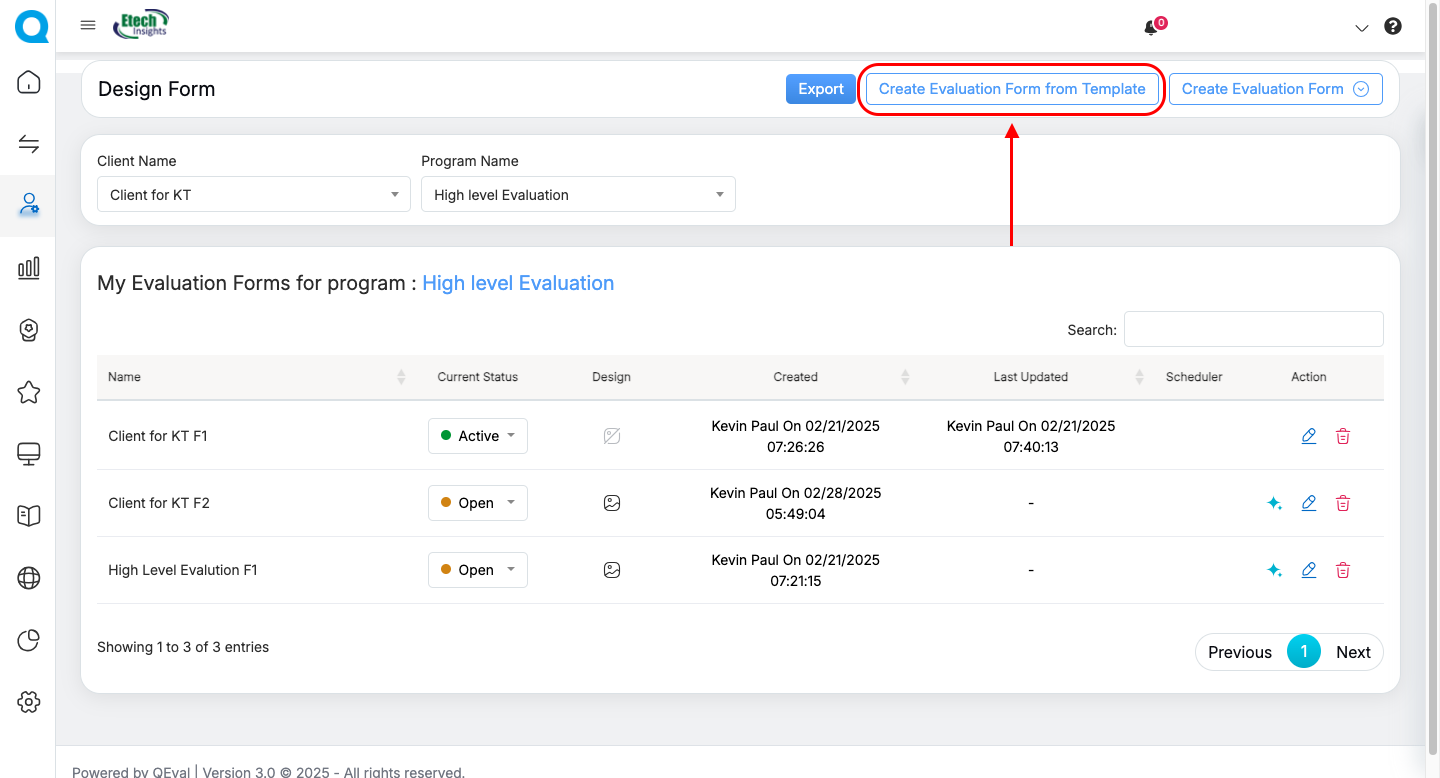
Task: Click the notification bell icon
Action: click(x=1151, y=28)
